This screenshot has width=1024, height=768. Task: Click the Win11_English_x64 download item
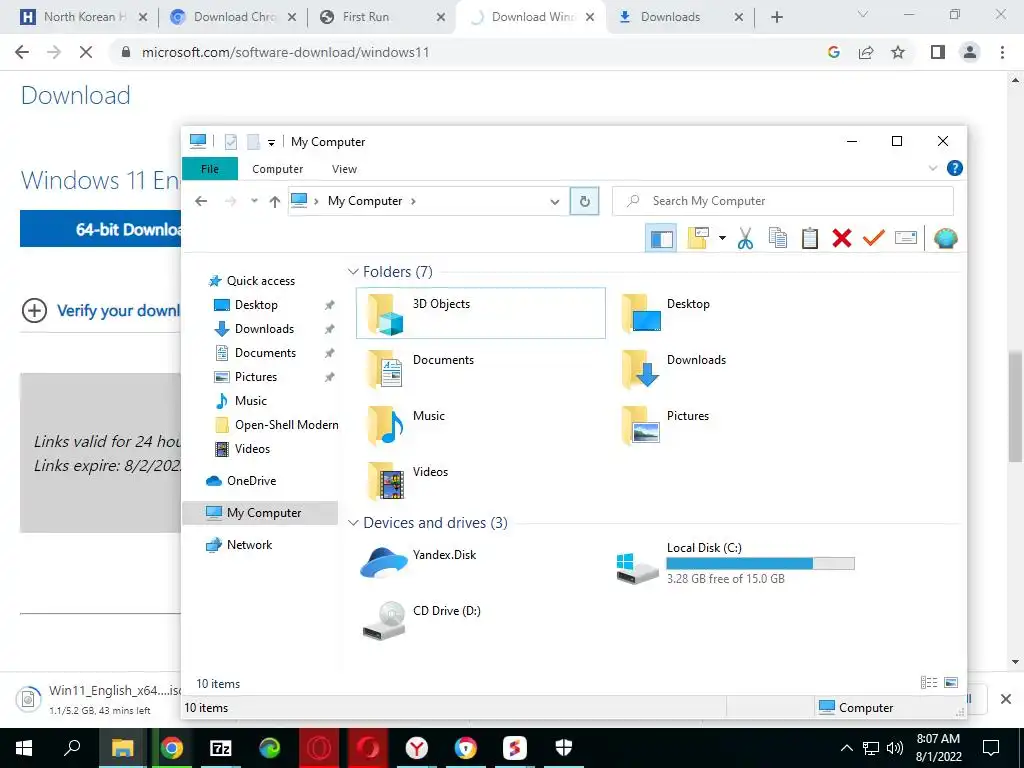point(98,699)
